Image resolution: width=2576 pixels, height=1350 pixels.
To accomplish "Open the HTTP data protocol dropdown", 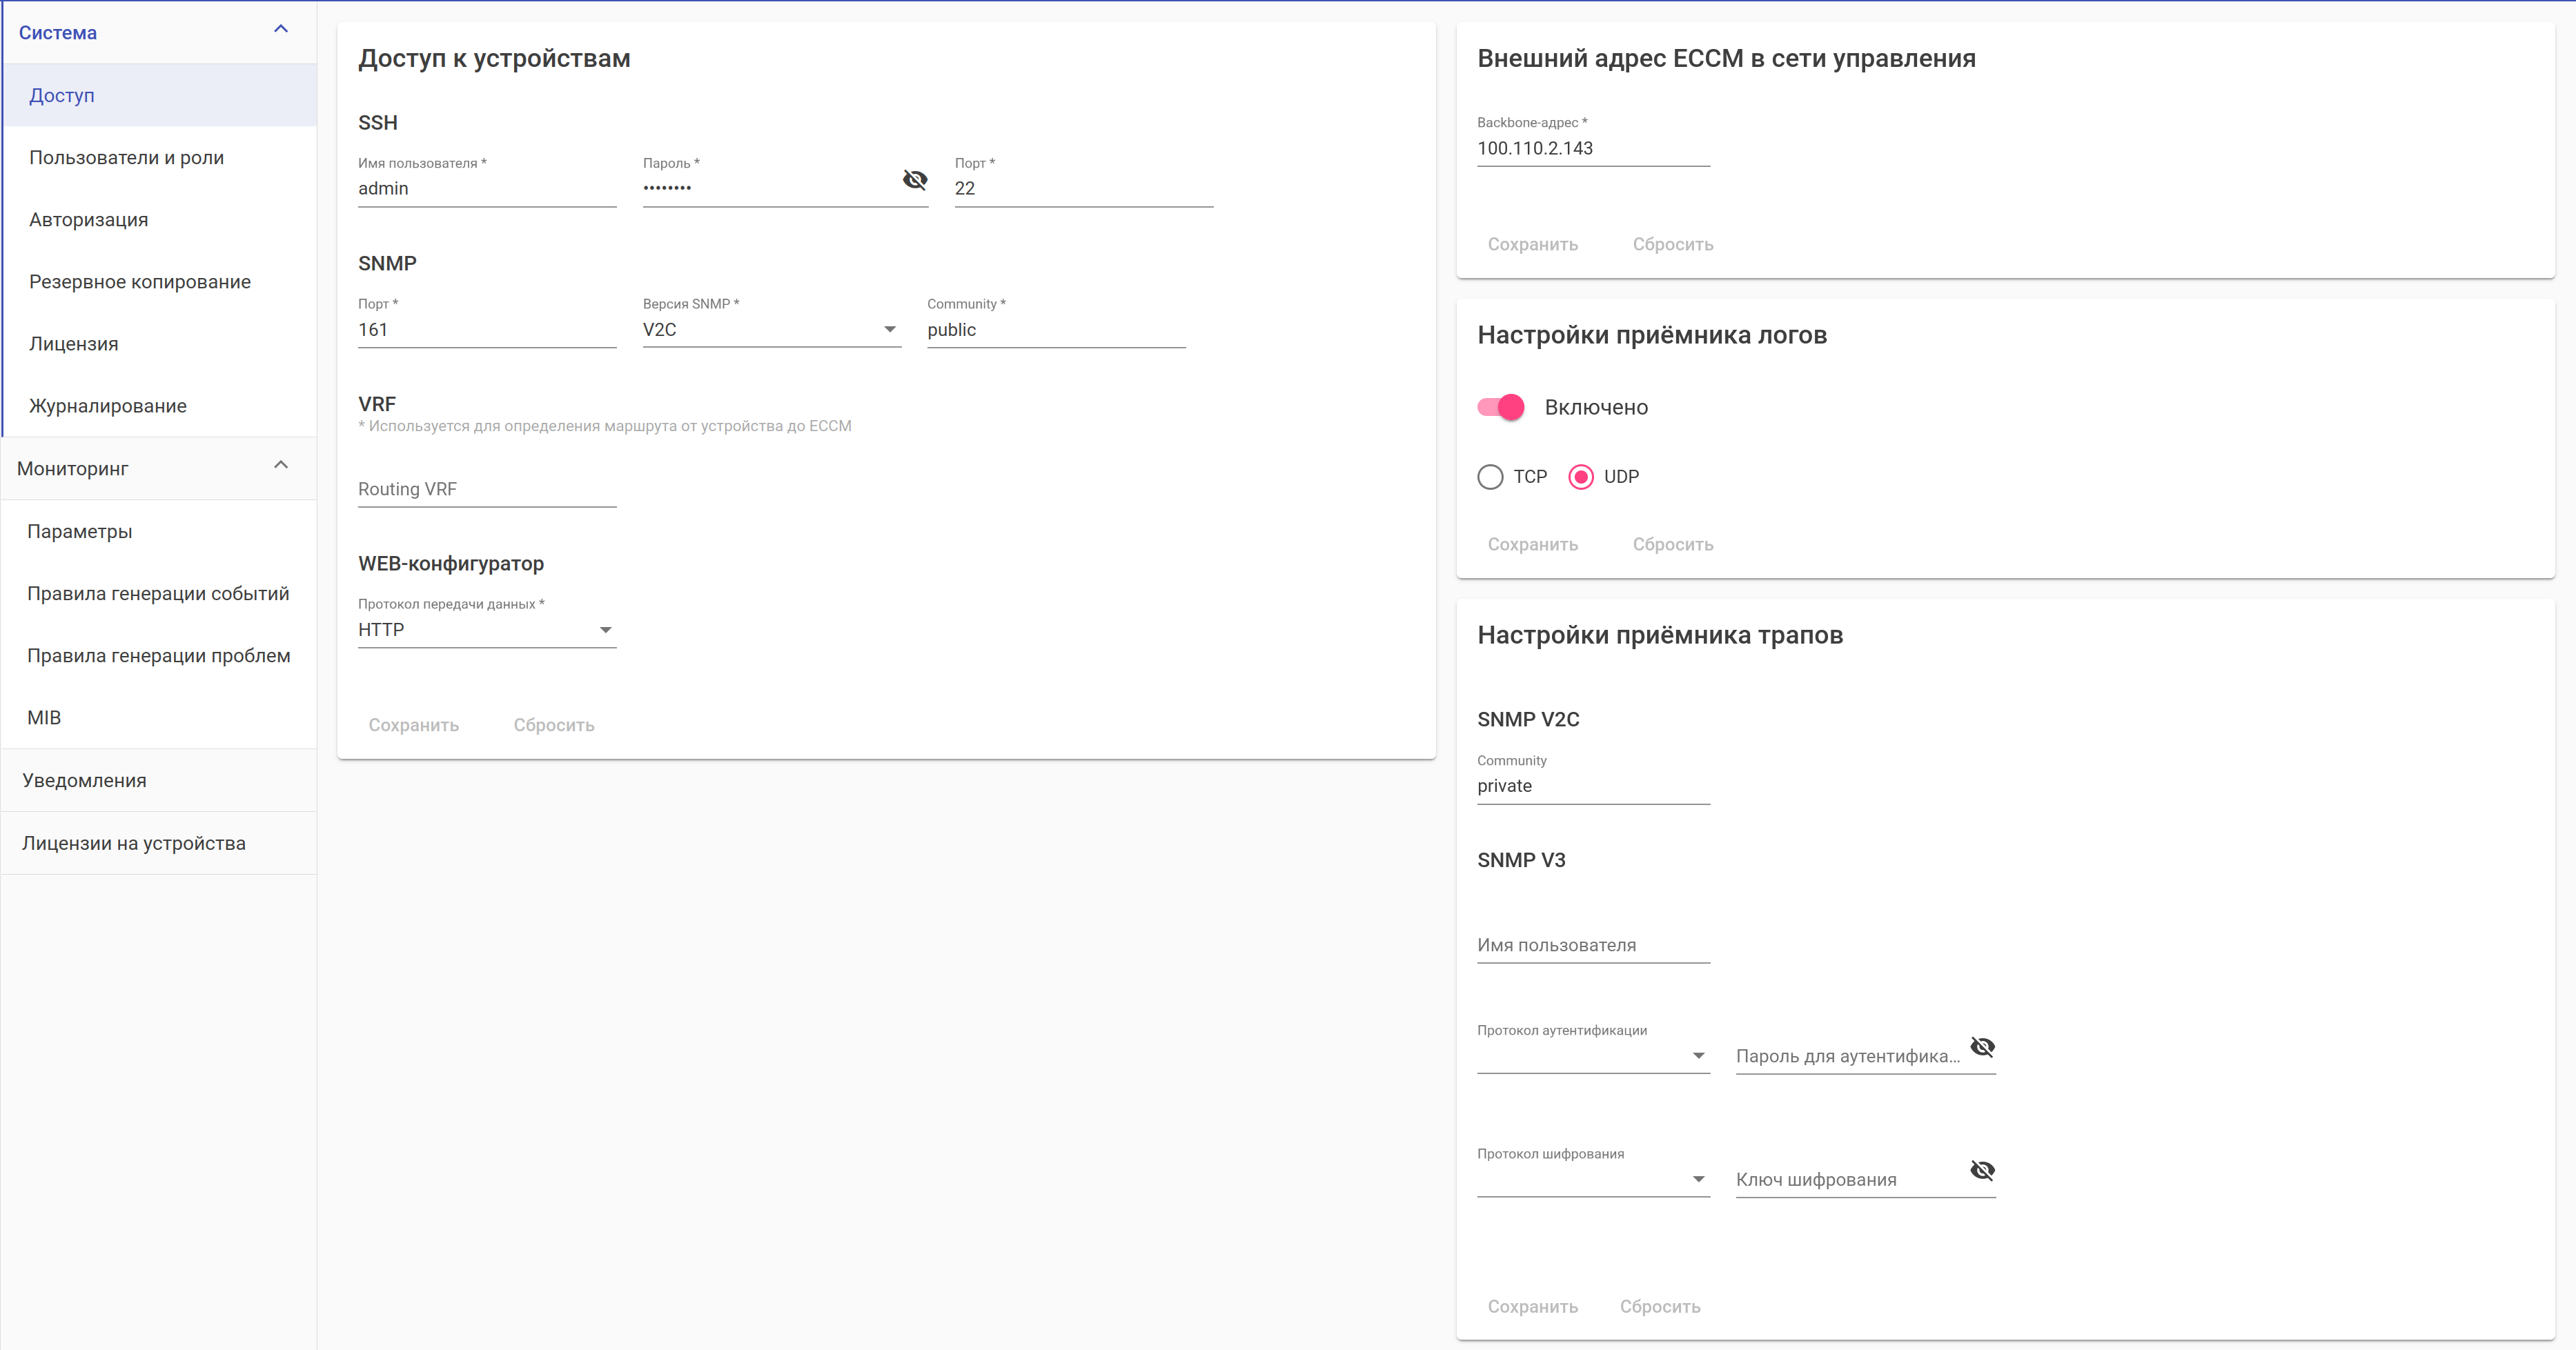I will point(486,630).
